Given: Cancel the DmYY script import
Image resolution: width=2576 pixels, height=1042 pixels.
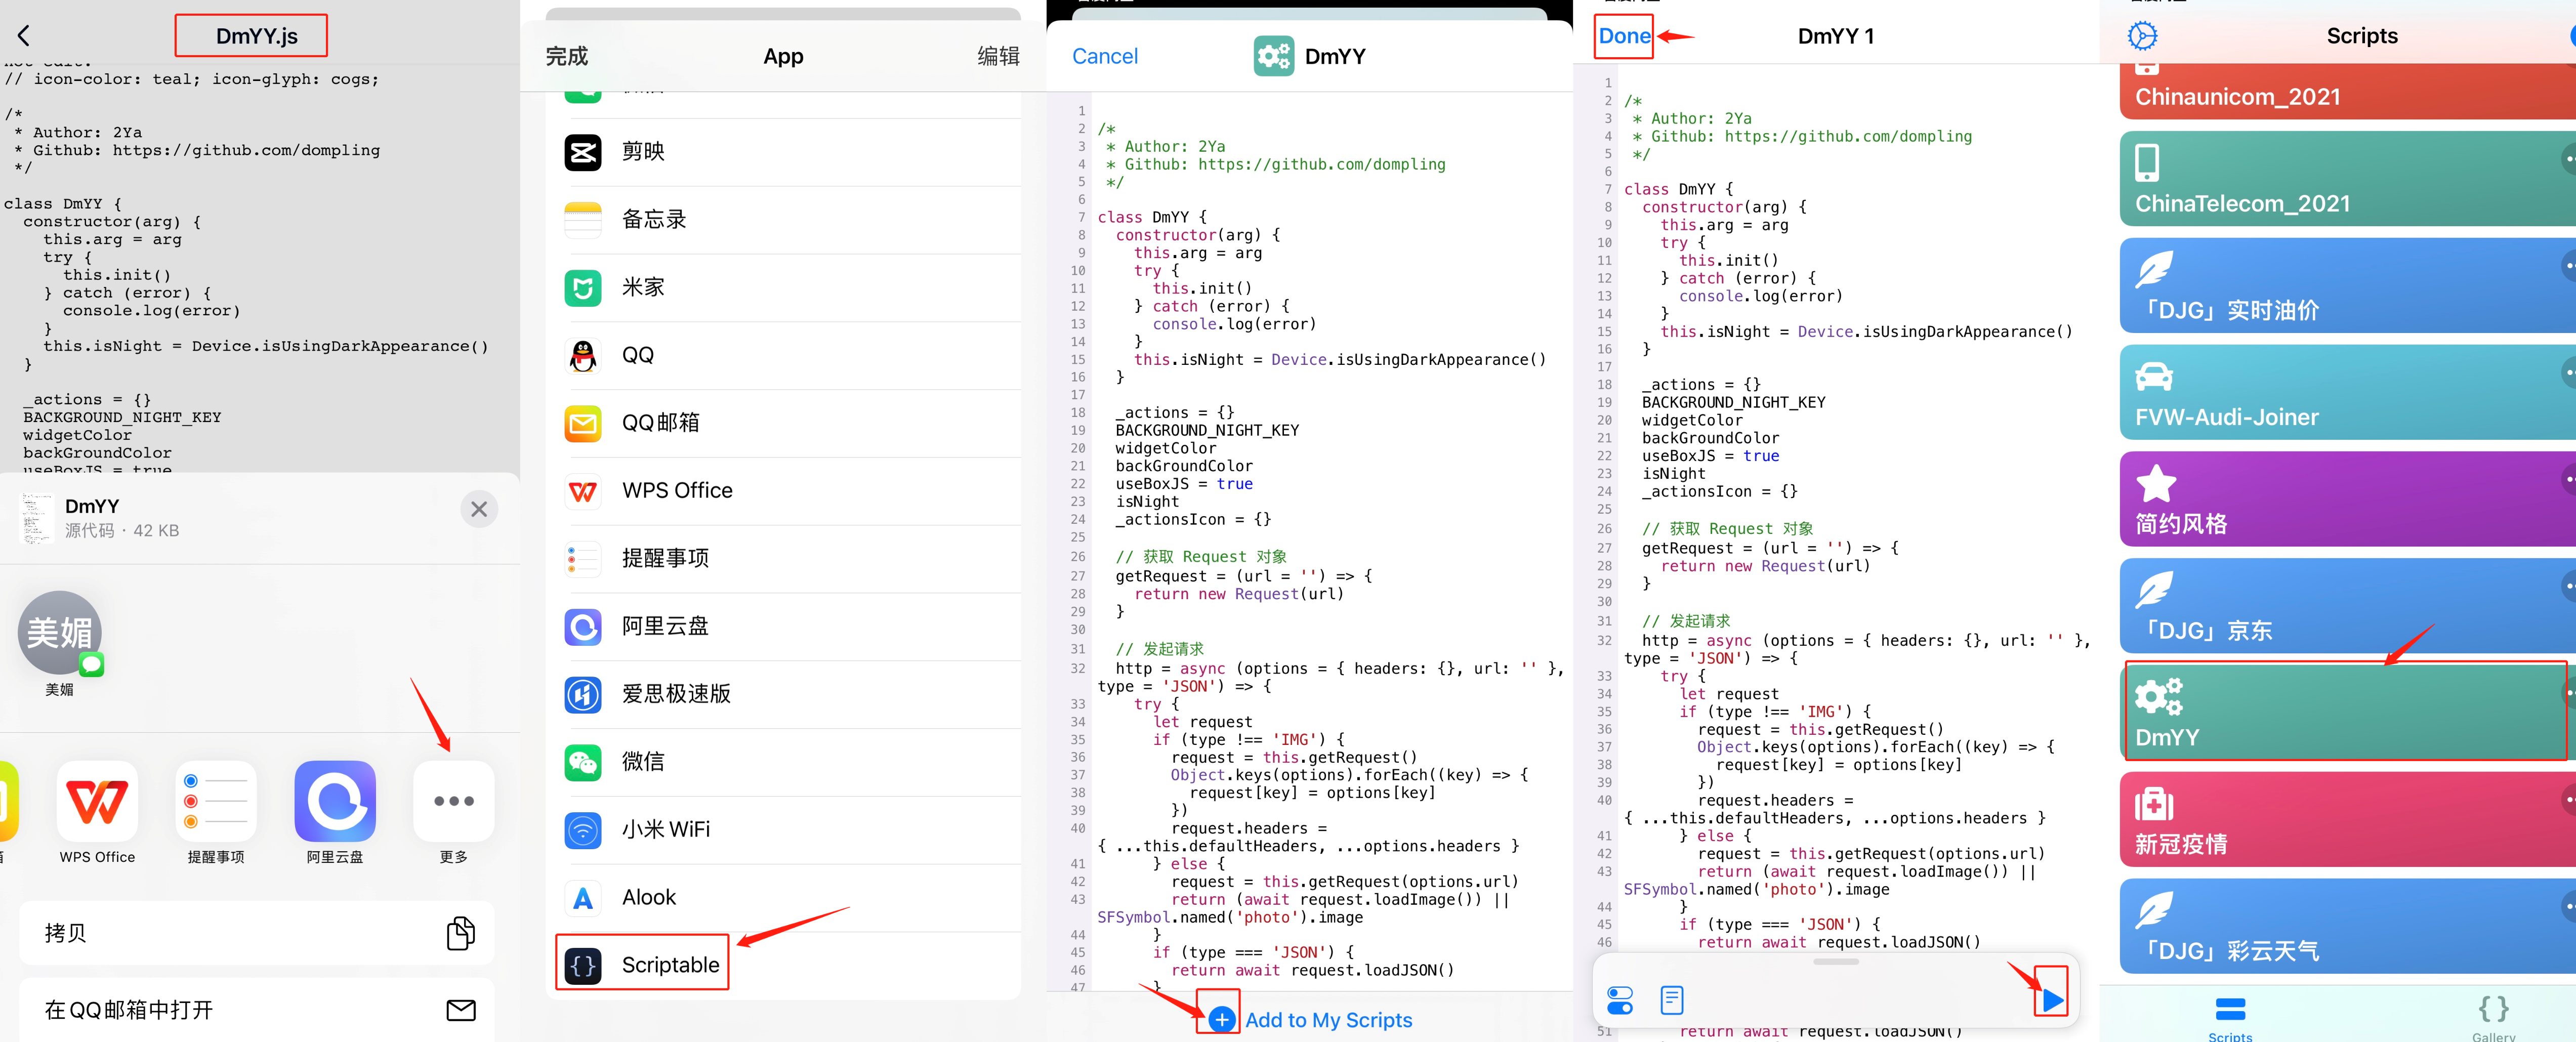Looking at the screenshot, I should pos(1104,56).
